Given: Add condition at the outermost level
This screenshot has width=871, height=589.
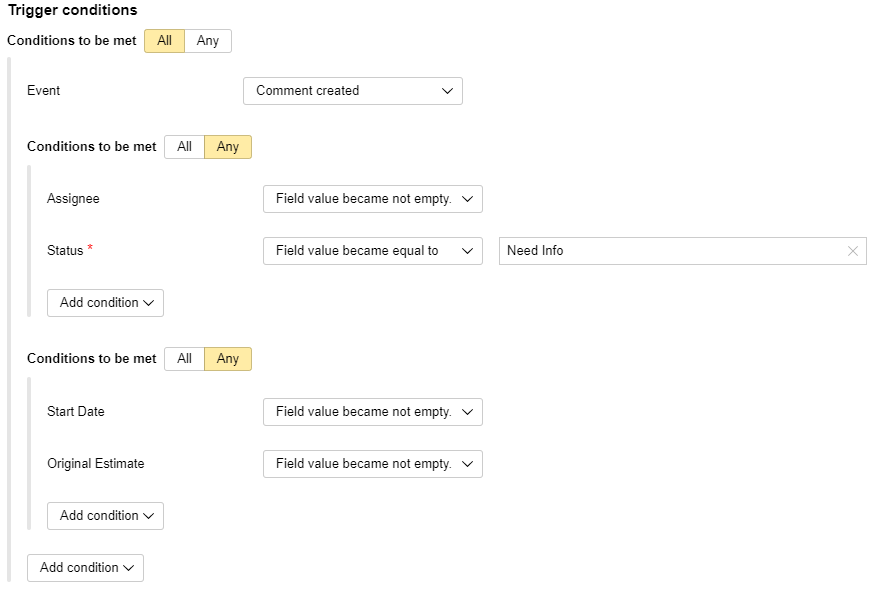Looking at the screenshot, I should (x=86, y=568).
